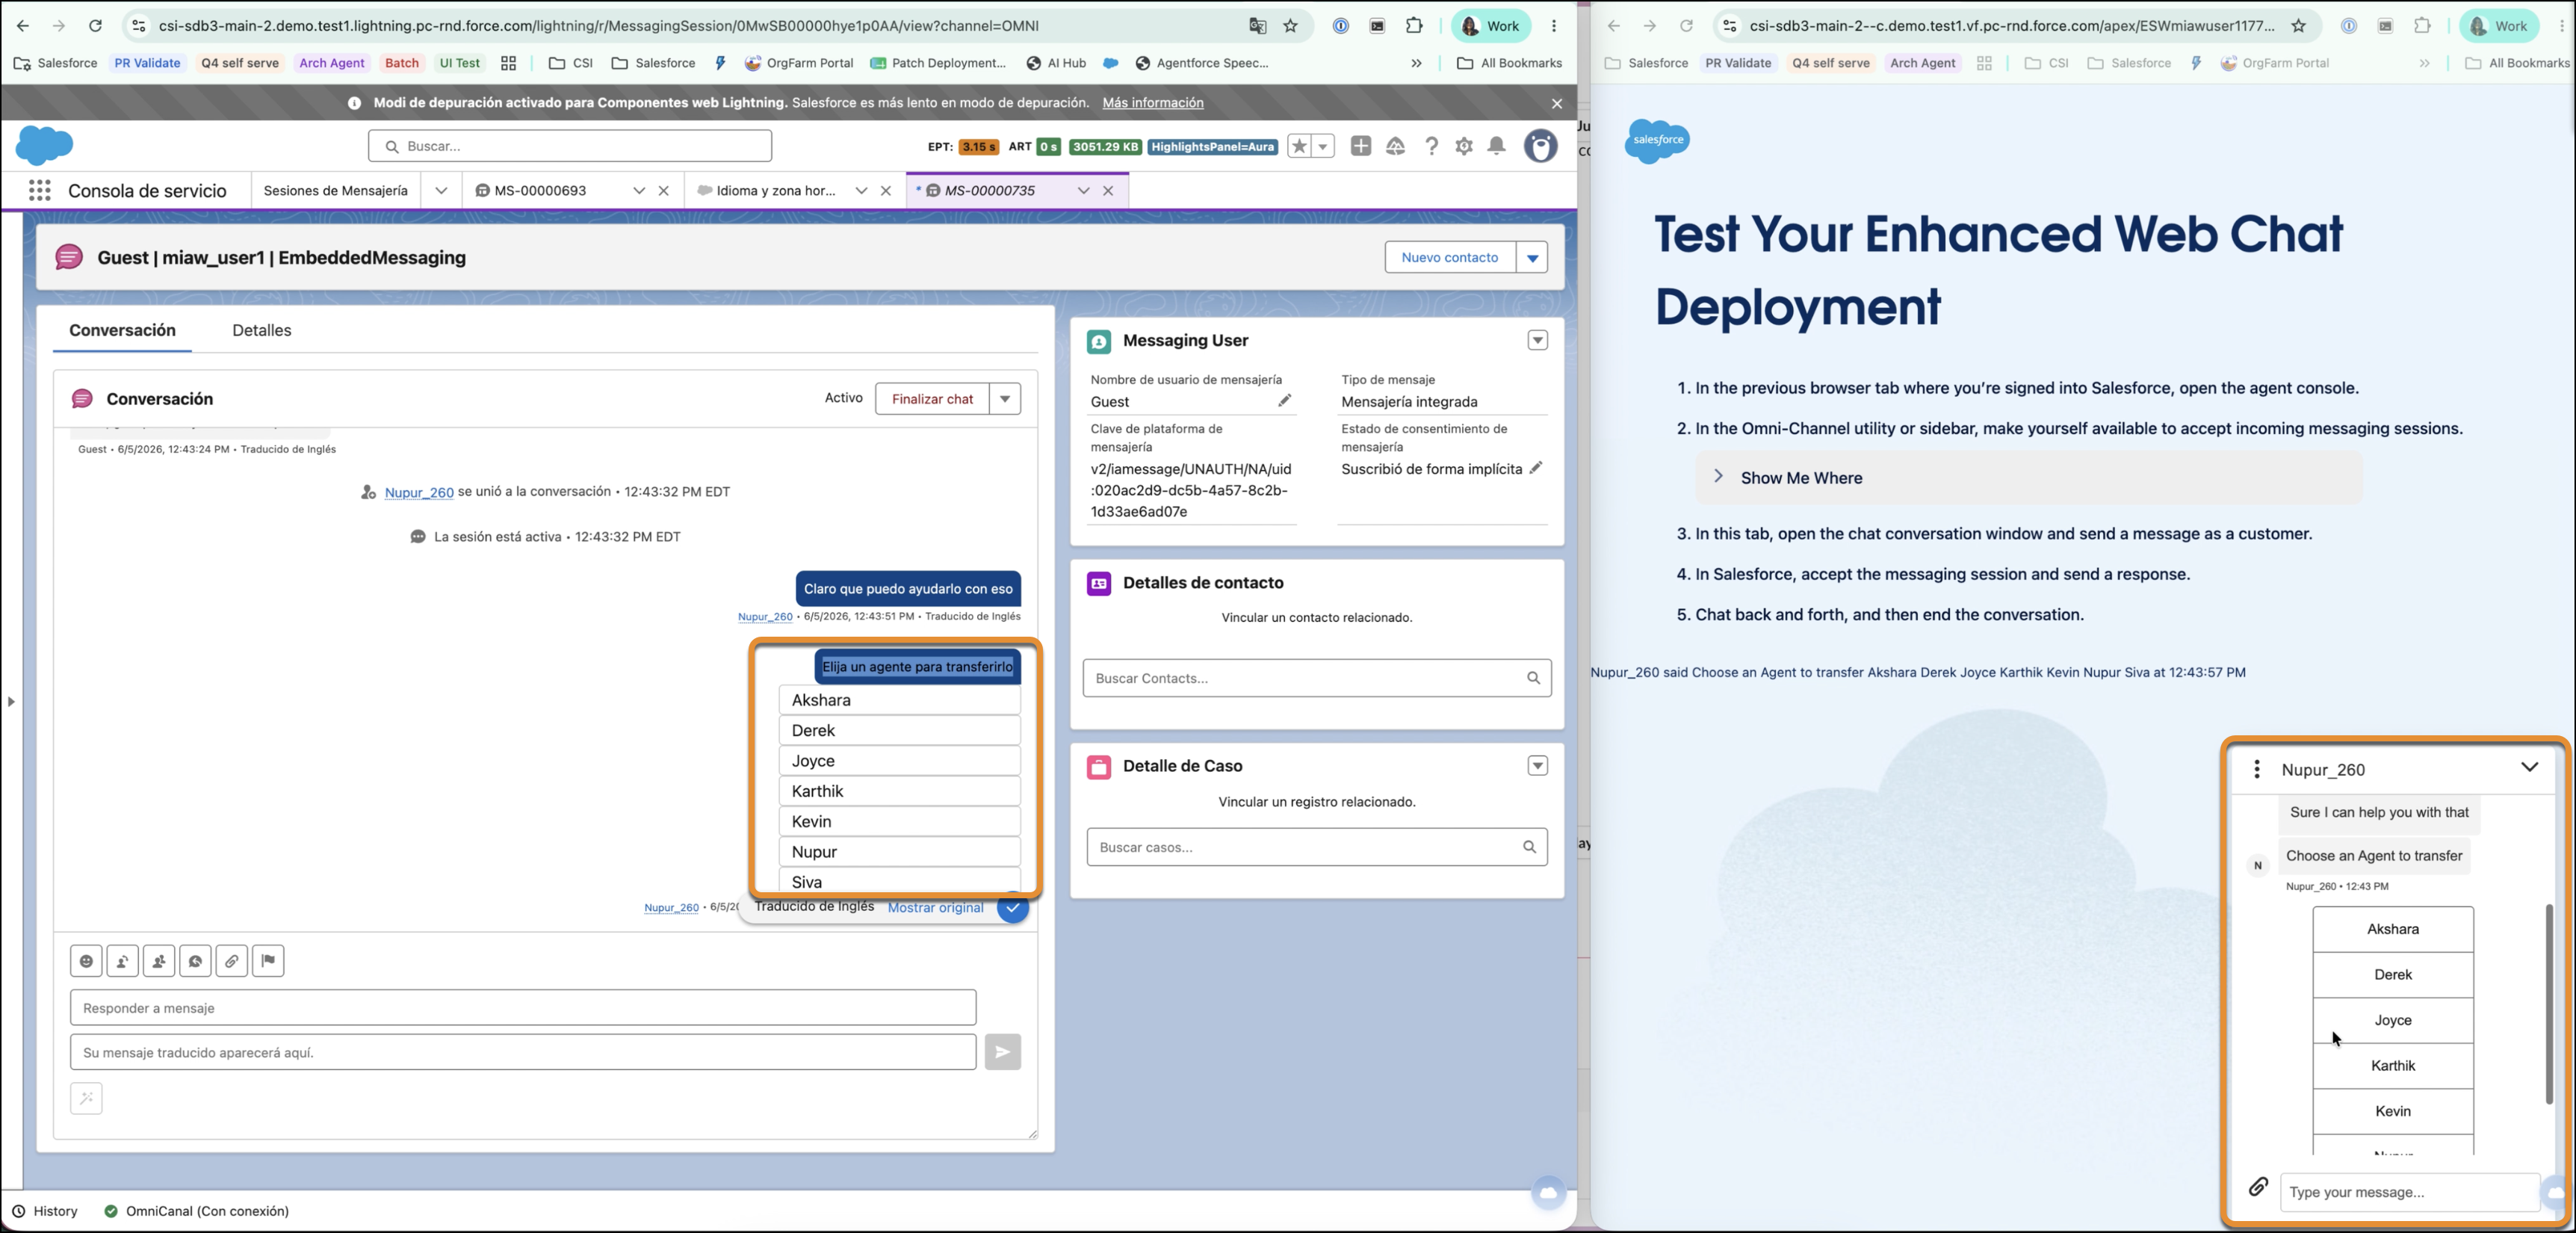This screenshot has height=1233, width=2576.
Task: Select the Conversación tab
Action: 122,330
